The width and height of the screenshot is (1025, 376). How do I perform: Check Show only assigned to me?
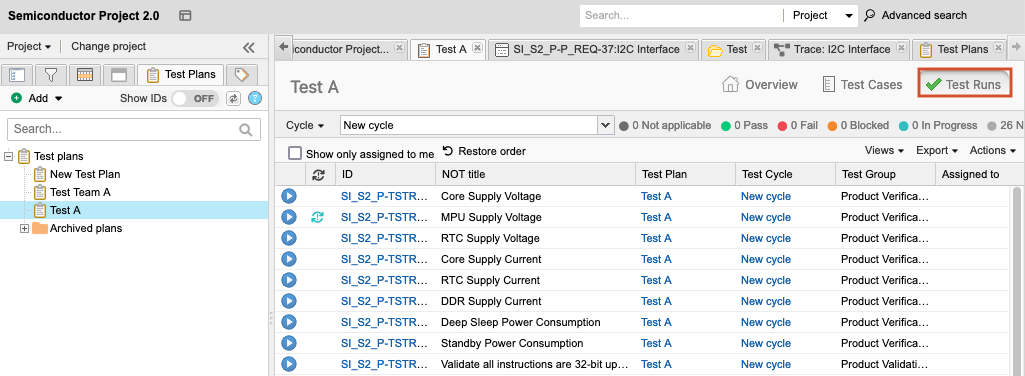(x=295, y=154)
